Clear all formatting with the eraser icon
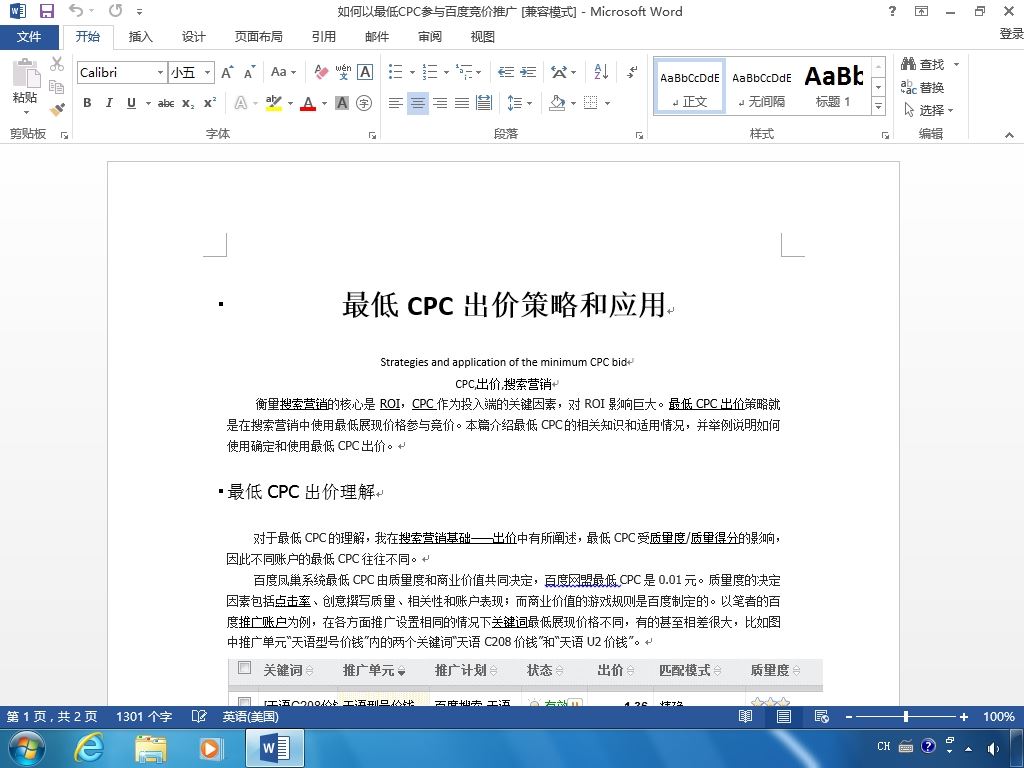1024x768 pixels. (321, 72)
